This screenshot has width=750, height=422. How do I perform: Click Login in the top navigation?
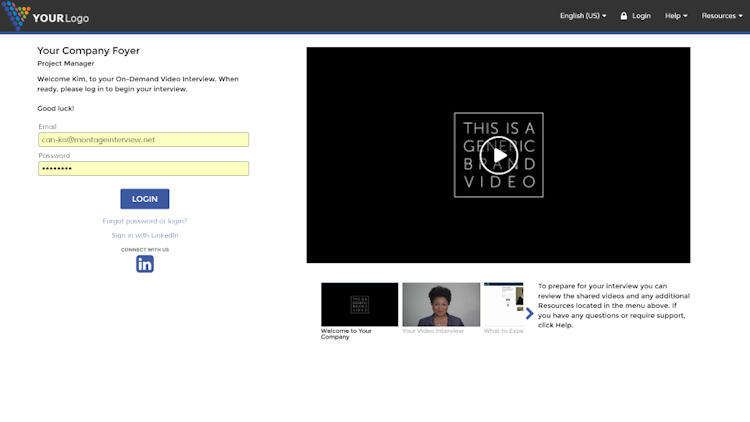click(641, 16)
